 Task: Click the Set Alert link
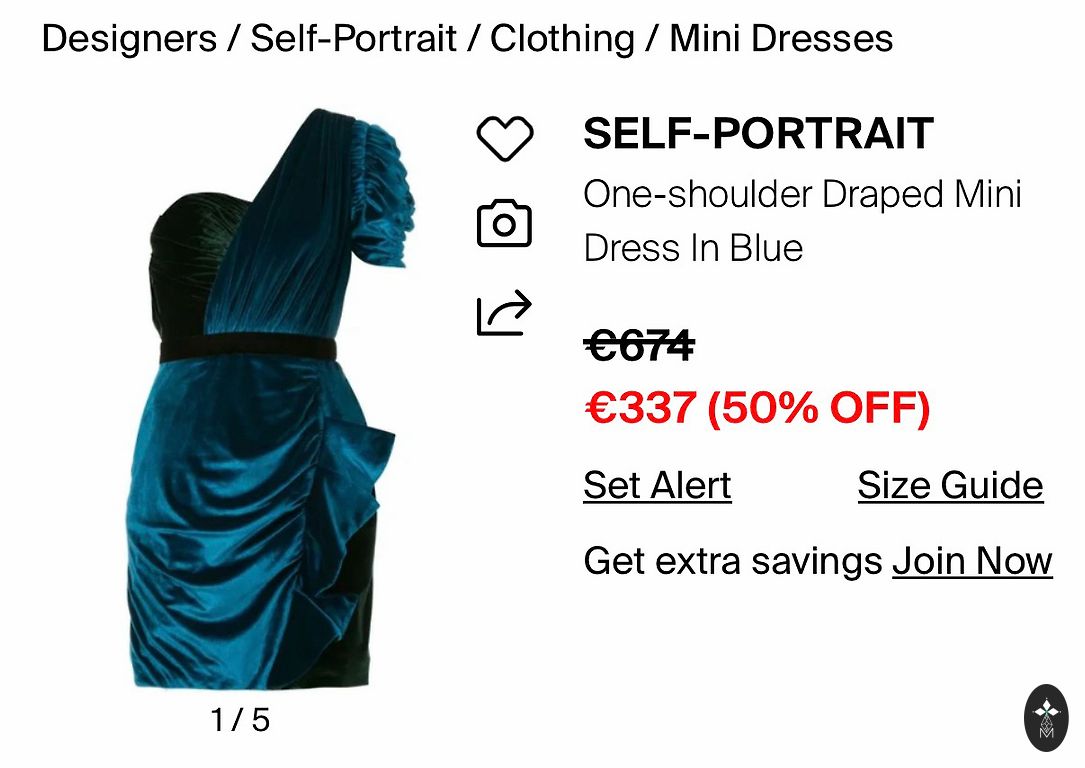[x=657, y=486]
